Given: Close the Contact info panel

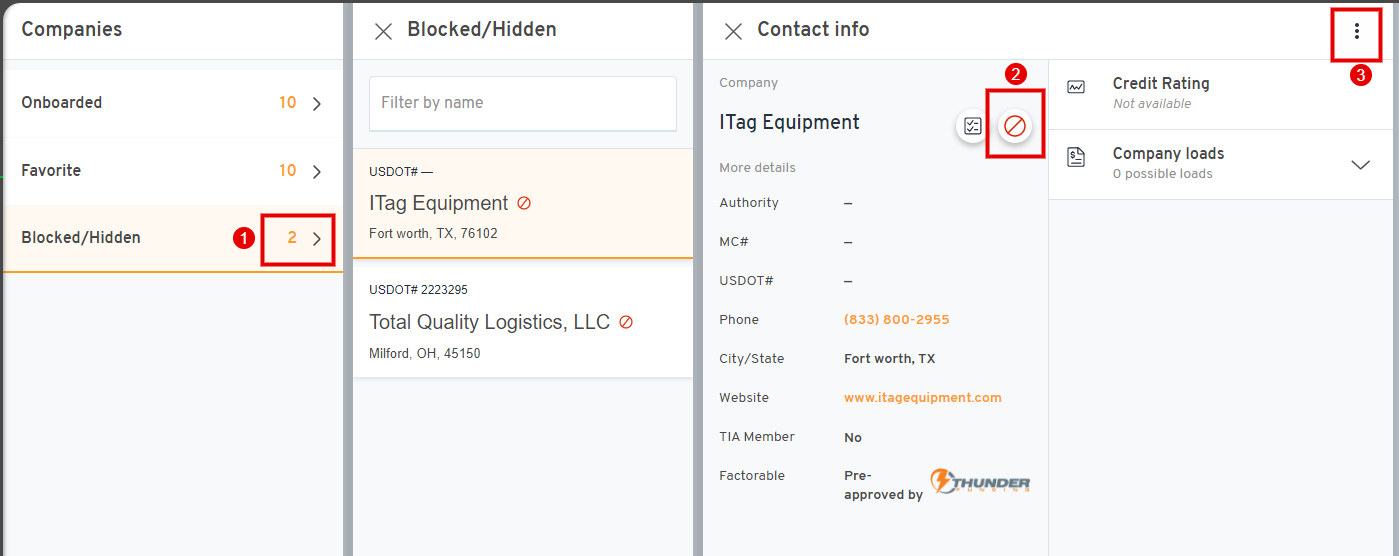Looking at the screenshot, I should point(733,31).
